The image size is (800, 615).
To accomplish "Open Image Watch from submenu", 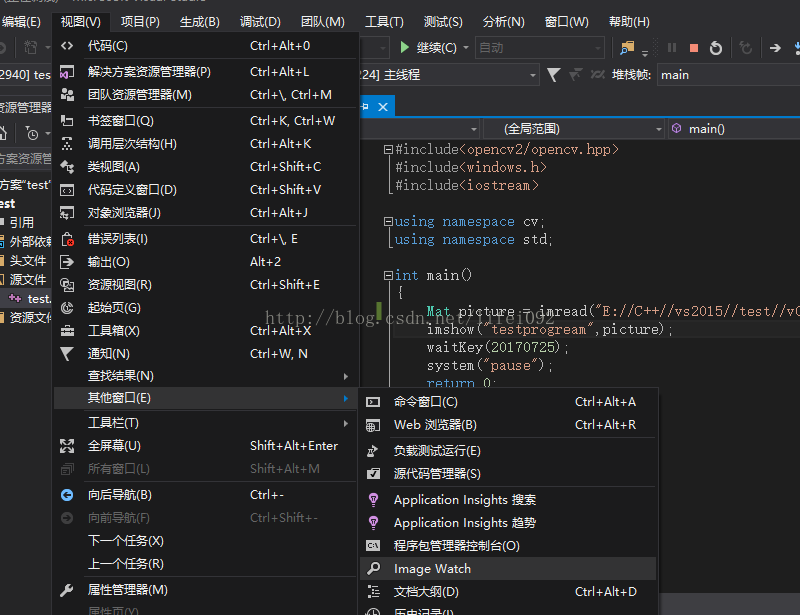I will click(x=508, y=569).
